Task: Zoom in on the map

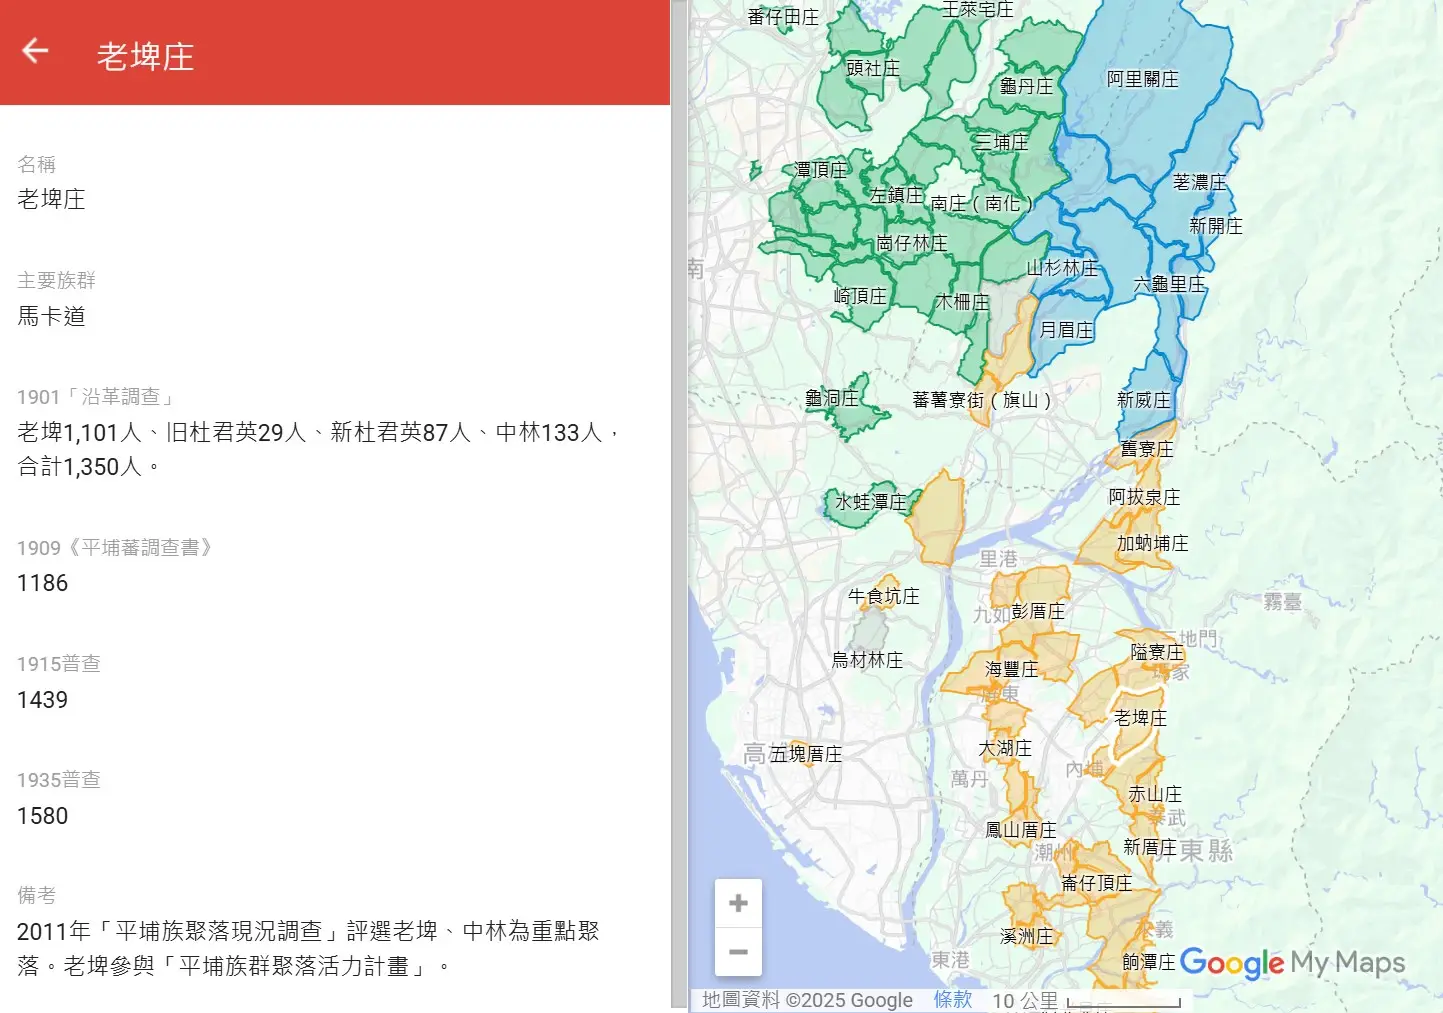Action: pyautogui.click(x=738, y=903)
